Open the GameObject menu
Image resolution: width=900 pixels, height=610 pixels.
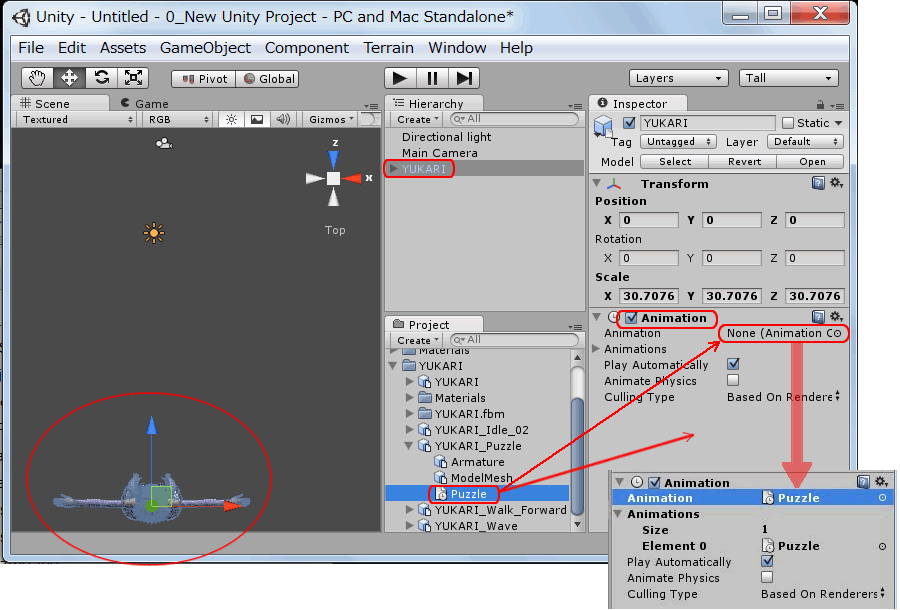point(205,47)
